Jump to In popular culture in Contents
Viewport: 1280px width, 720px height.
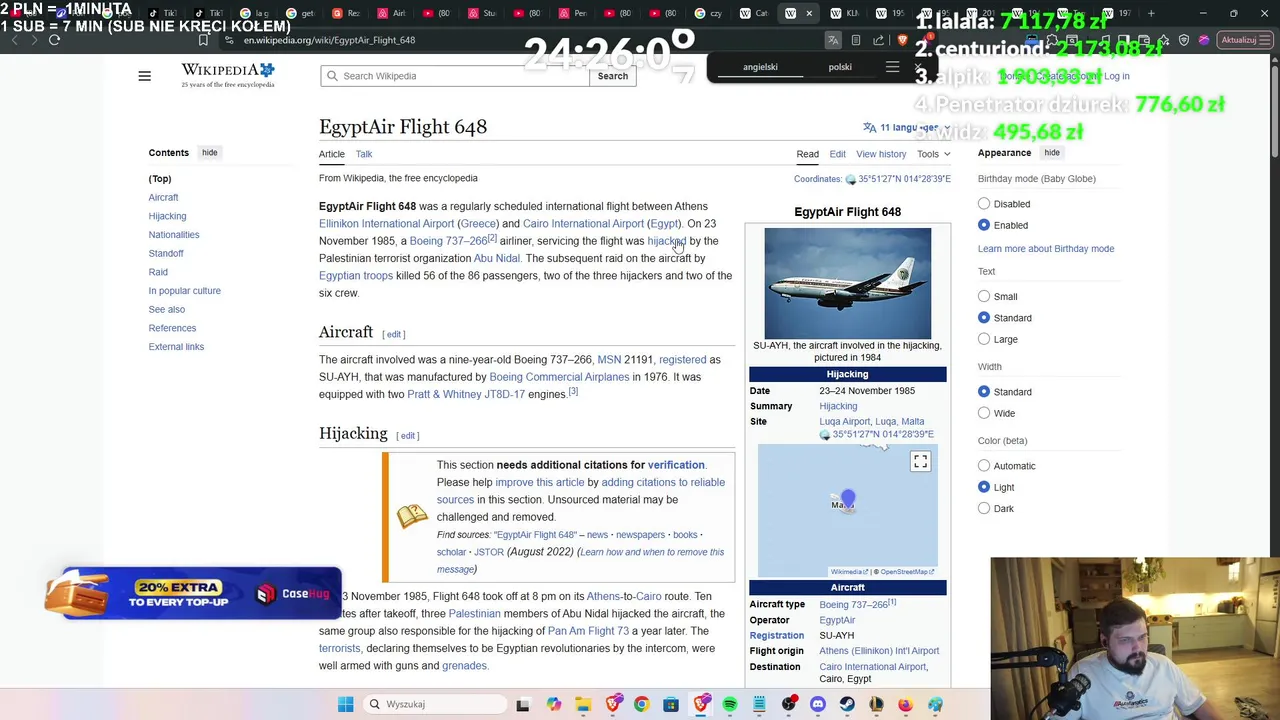click(x=185, y=291)
